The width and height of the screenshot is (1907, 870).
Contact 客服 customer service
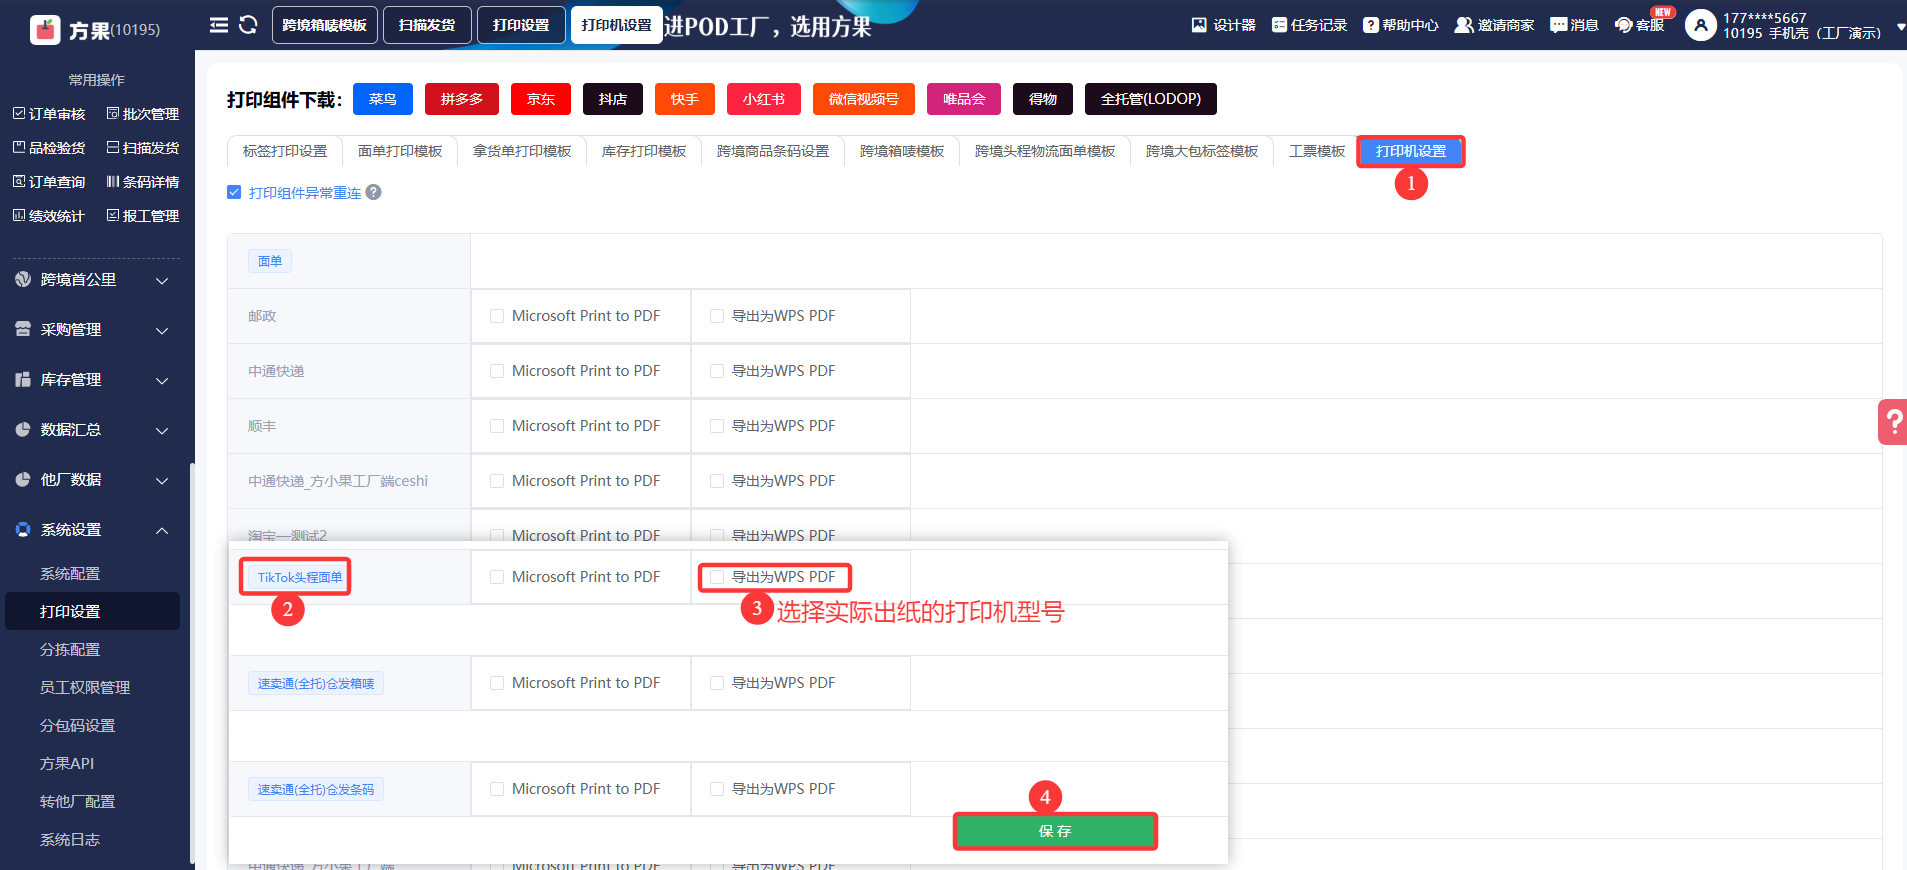click(1640, 25)
